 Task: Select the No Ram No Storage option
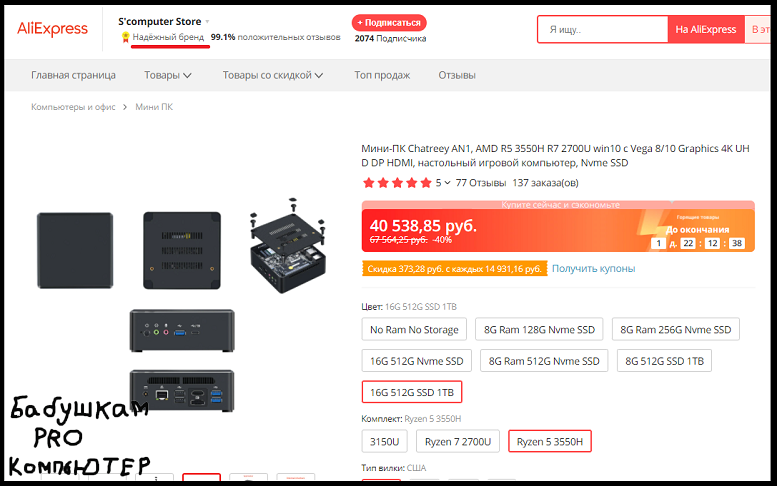click(414, 329)
